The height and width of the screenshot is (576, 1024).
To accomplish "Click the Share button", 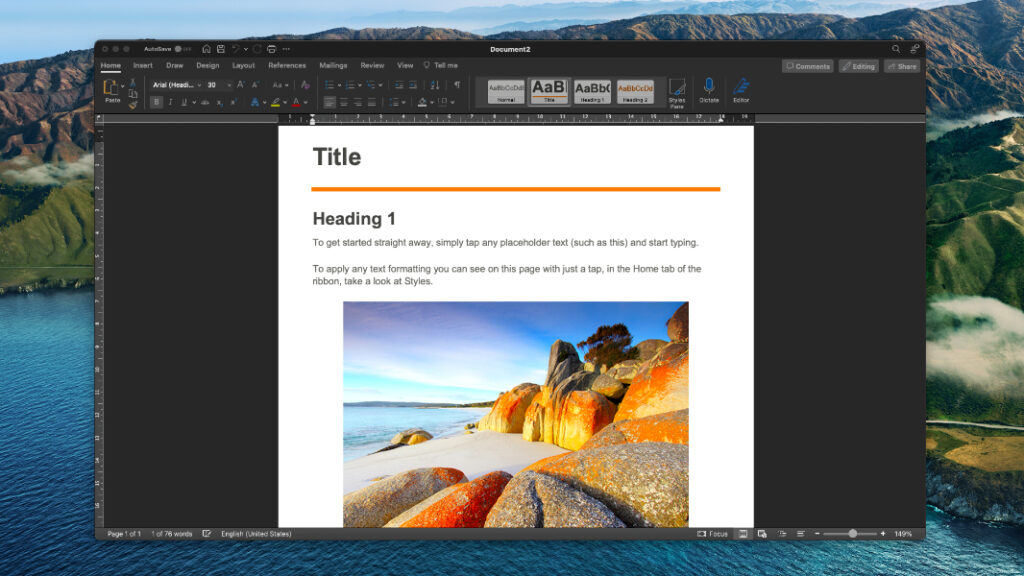I will (901, 66).
